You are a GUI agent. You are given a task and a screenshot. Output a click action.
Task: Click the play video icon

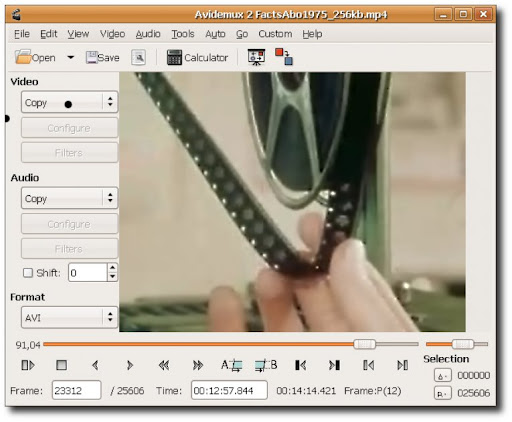coord(28,365)
